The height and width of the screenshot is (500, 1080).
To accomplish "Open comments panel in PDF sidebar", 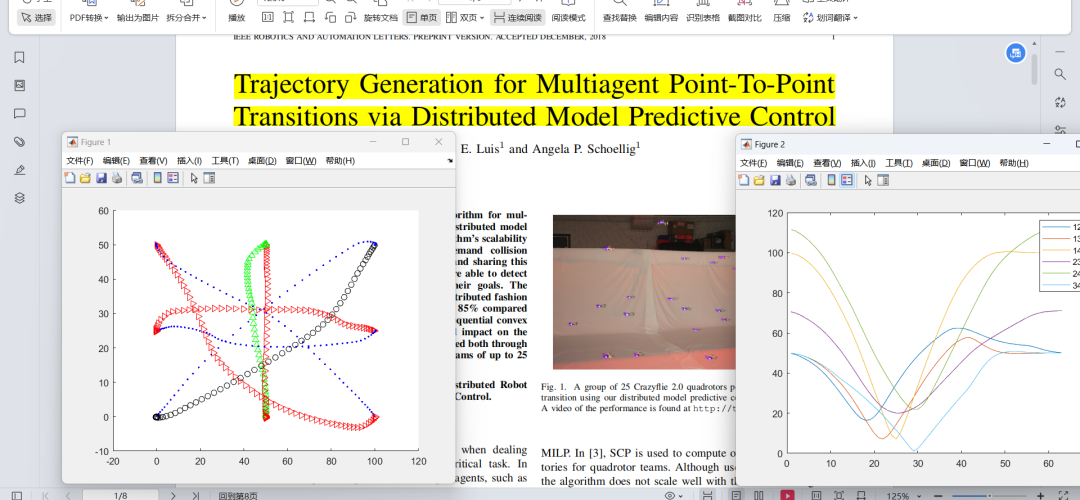I will coord(19,114).
